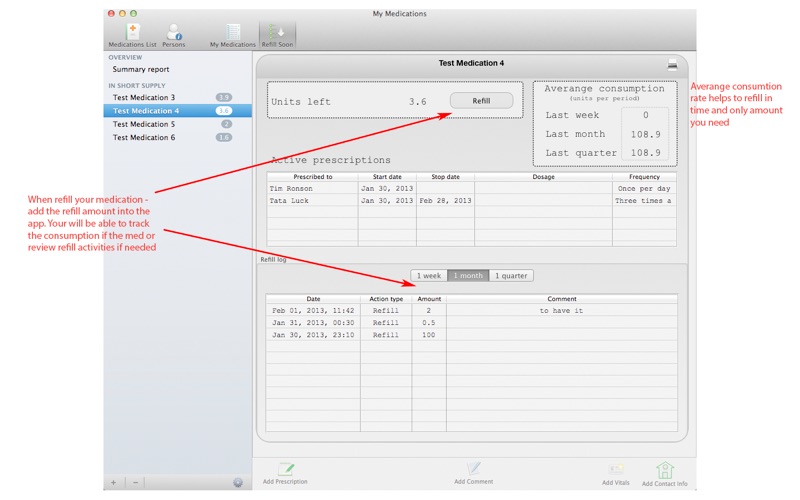Switch refill log to 1 week
This screenshot has height=500, width=800.
pos(428,276)
